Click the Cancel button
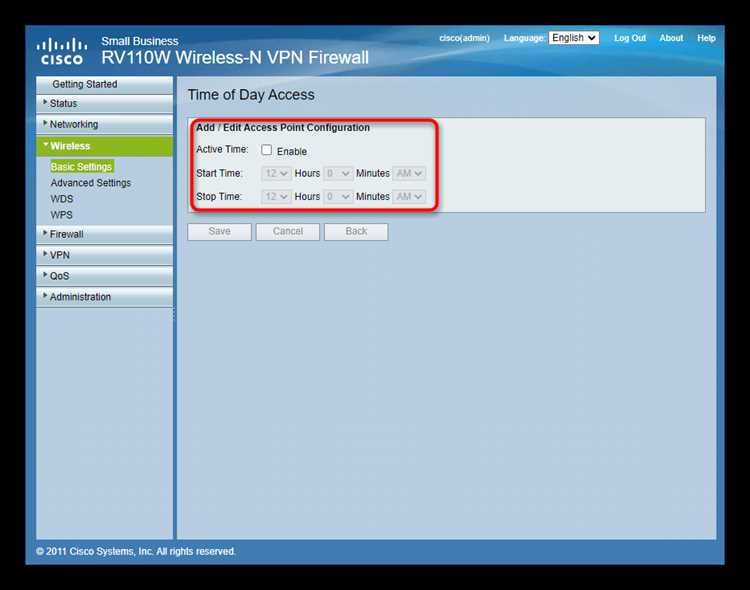 coord(288,232)
